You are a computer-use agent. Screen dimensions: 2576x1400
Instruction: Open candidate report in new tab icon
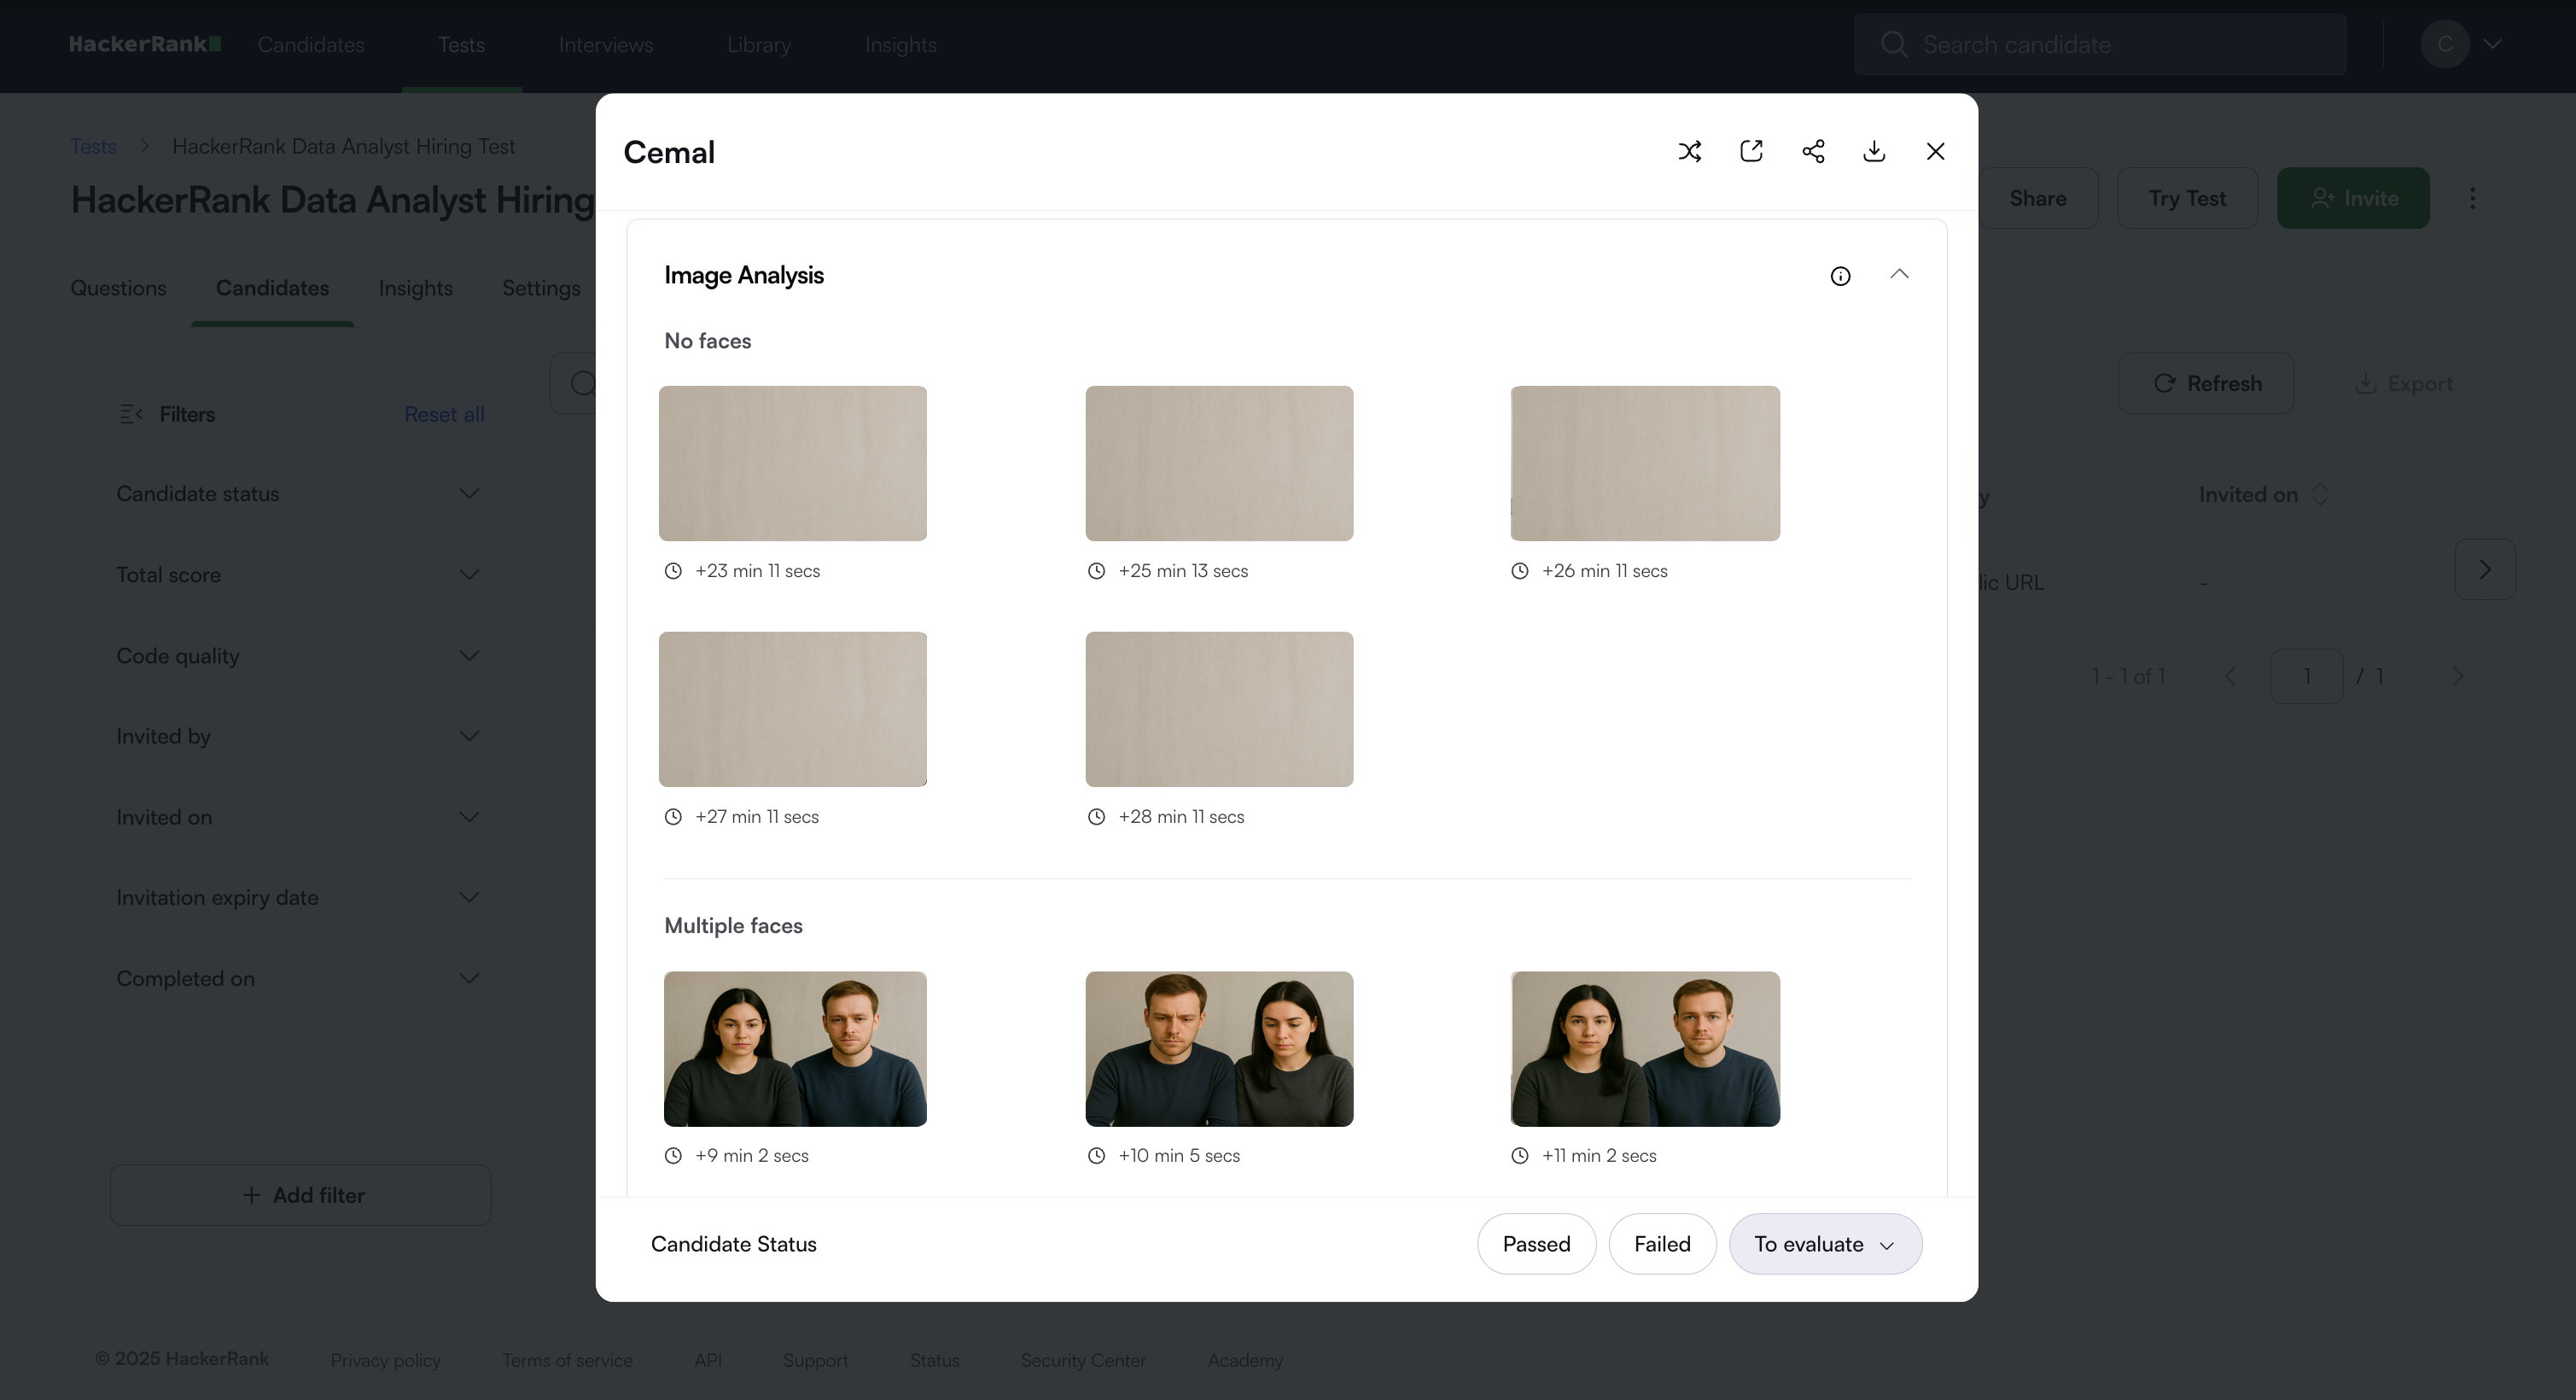click(x=1751, y=151)
